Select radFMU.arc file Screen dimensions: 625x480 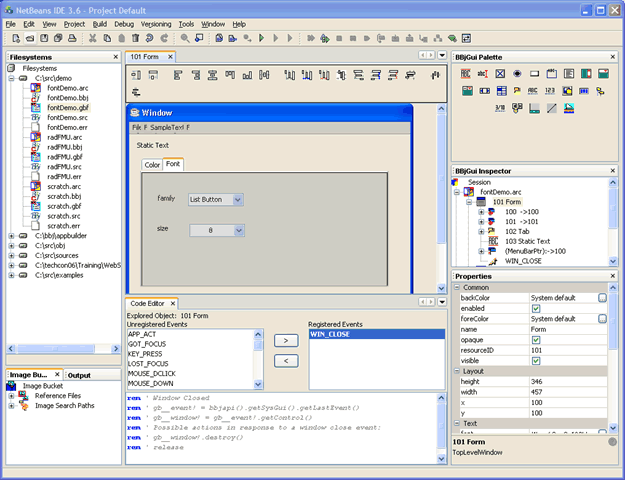[x=65, y=137]
